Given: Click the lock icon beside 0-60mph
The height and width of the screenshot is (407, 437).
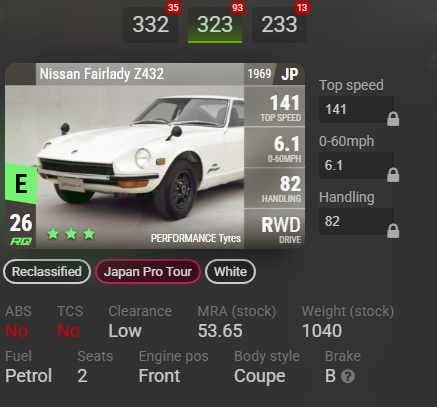Looking at the screenshot, I should pyautogui.click(x=393, y=175).
